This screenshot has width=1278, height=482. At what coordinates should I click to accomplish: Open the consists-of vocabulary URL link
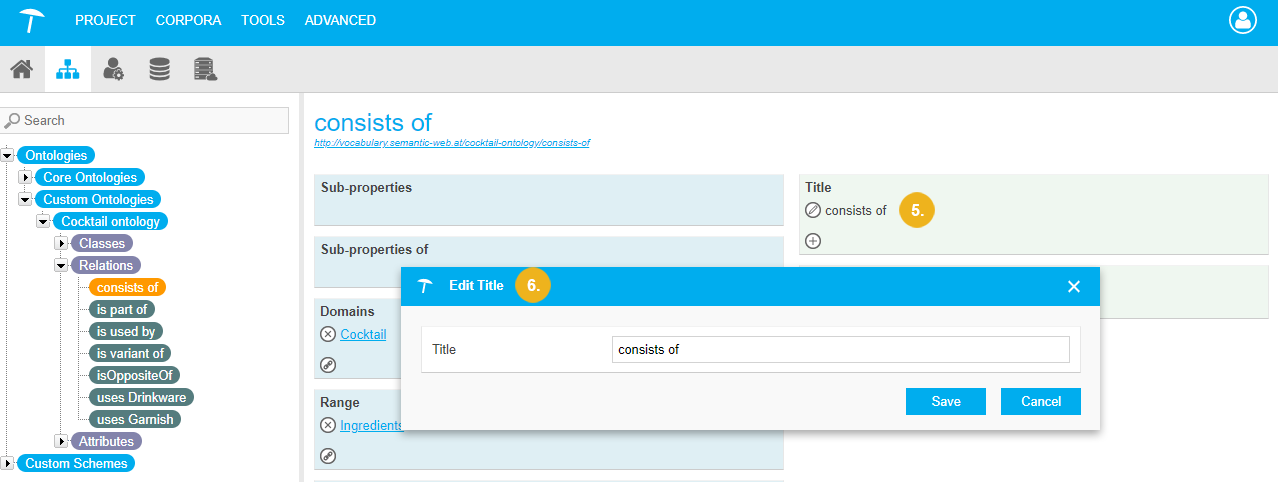tap(452, 143)
